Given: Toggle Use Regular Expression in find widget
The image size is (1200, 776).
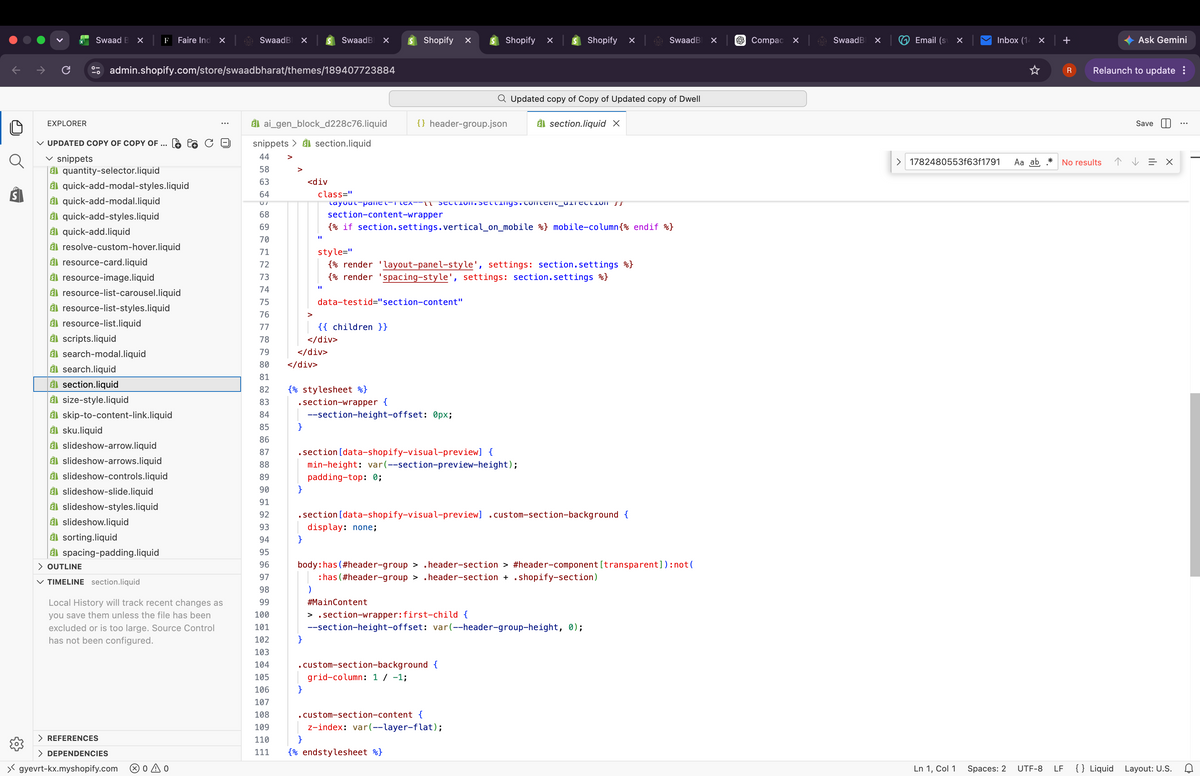Looking at the screenshot, I should pyautogui.click(x=1048, y=162).
